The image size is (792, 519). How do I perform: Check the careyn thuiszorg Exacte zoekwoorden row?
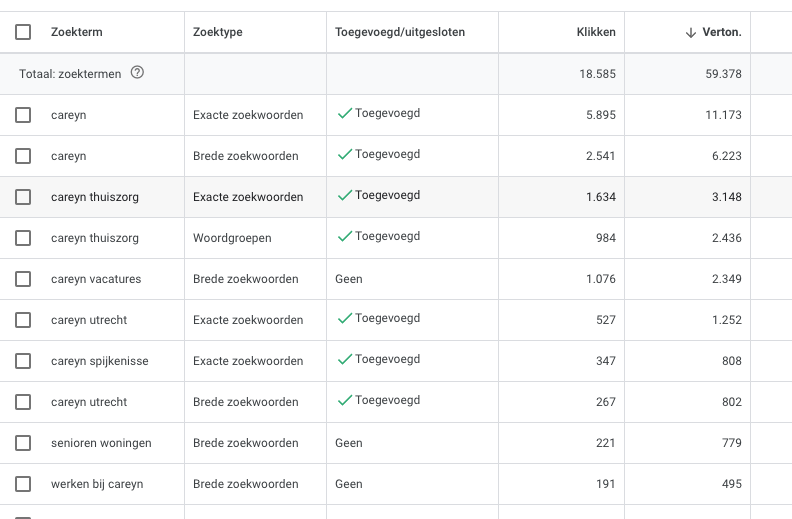tap(23, 197)
